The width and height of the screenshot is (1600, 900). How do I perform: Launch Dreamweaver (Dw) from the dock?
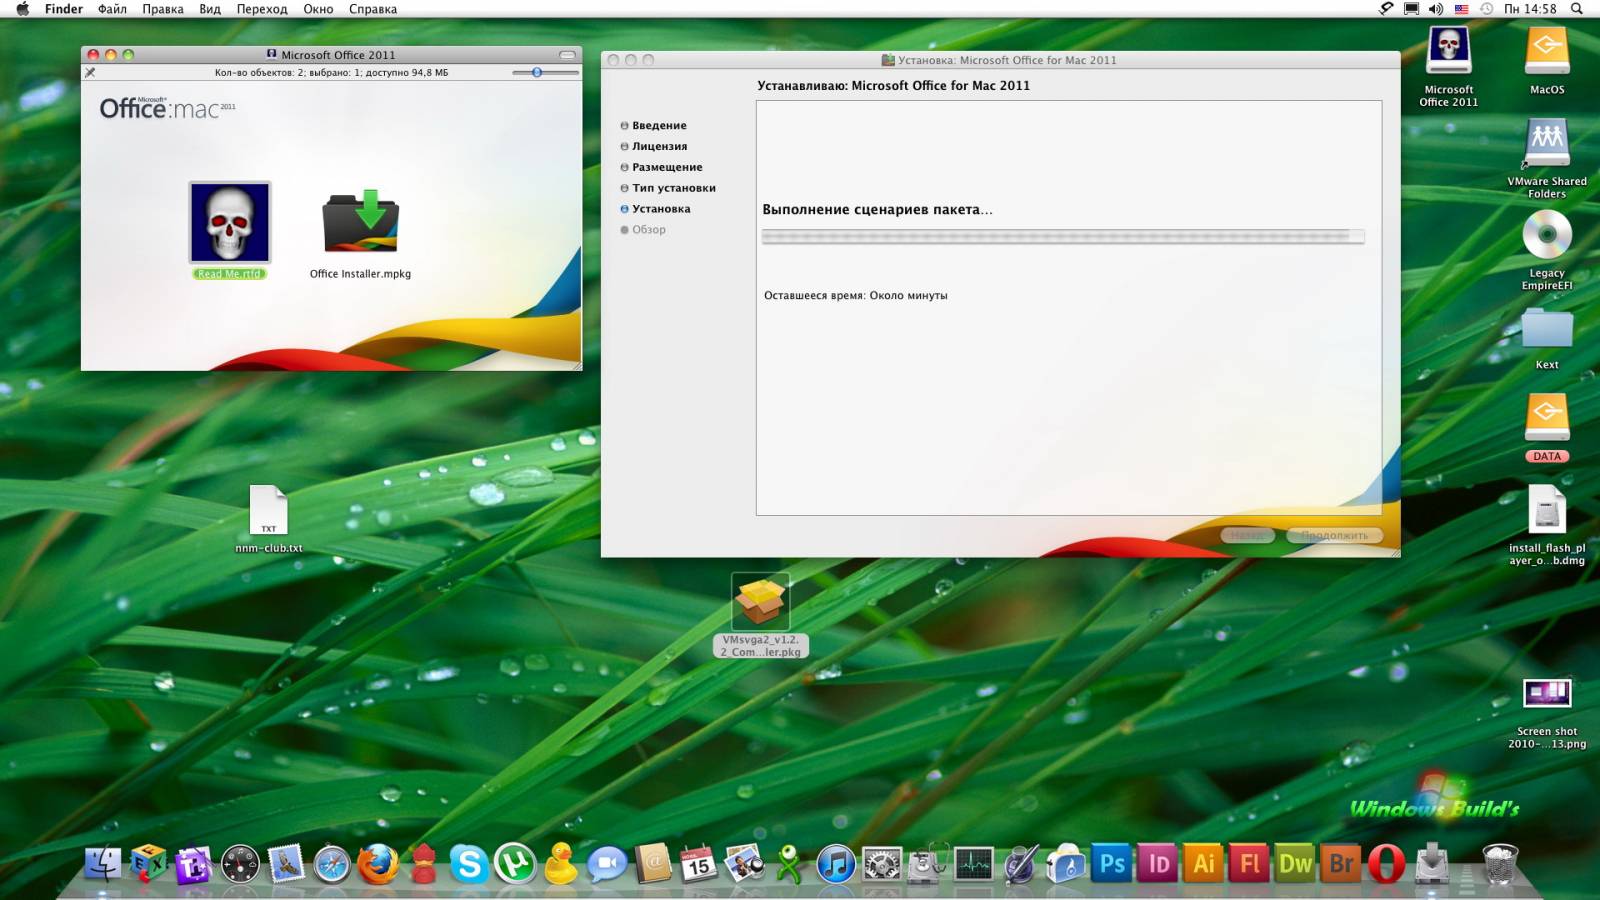pos(1295,863)
